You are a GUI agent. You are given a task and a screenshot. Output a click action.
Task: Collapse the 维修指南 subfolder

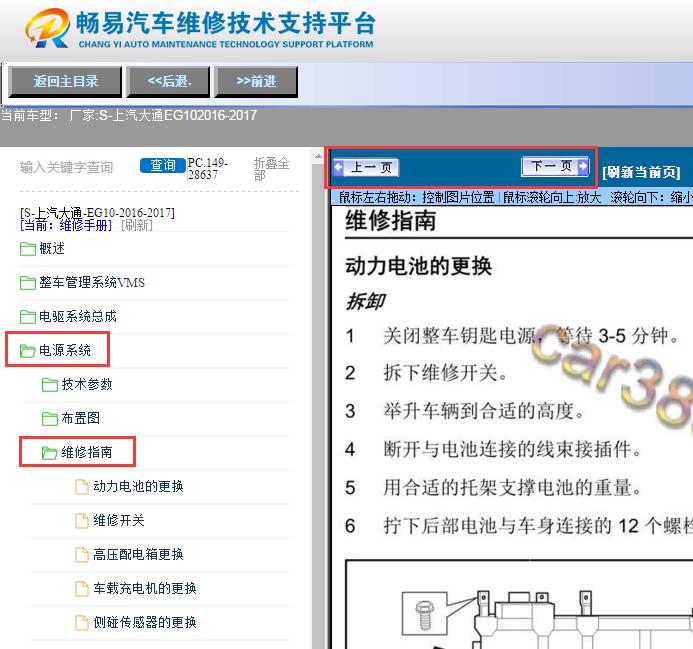coord(87,452)
